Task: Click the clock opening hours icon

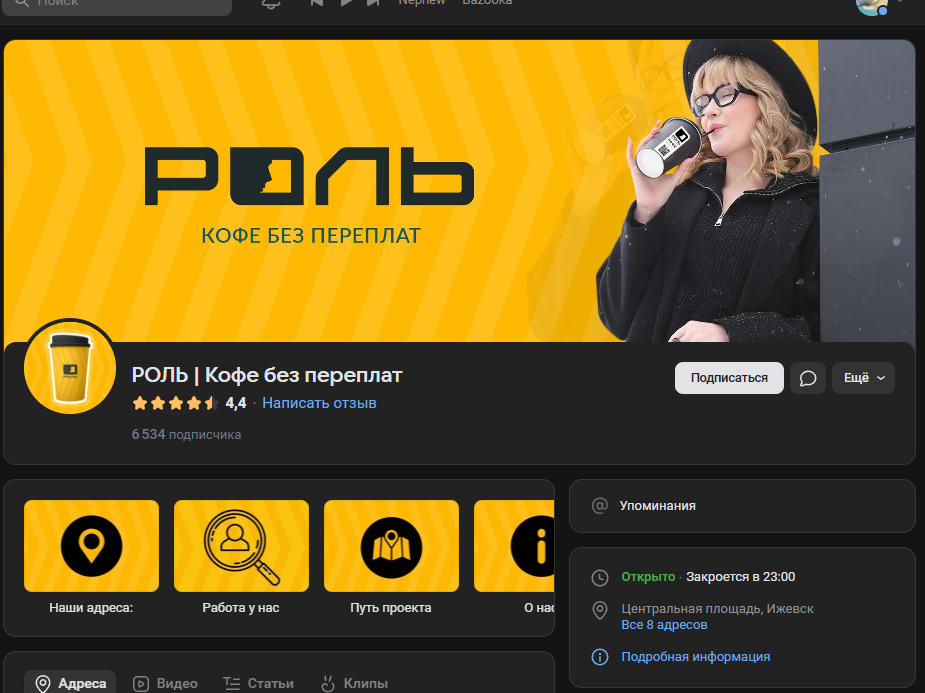Action: pos(600,577)
